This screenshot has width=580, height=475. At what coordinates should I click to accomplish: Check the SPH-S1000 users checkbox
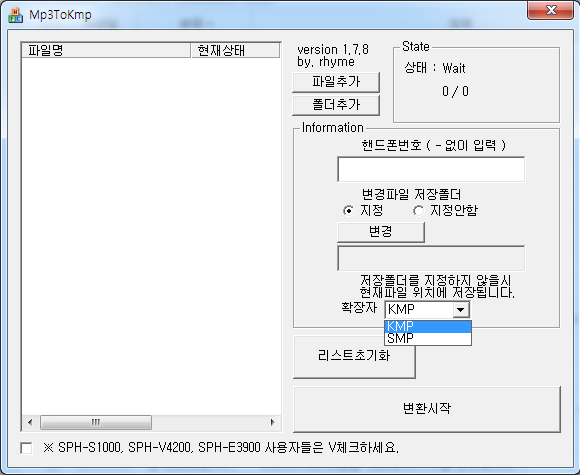pos(26,448)
